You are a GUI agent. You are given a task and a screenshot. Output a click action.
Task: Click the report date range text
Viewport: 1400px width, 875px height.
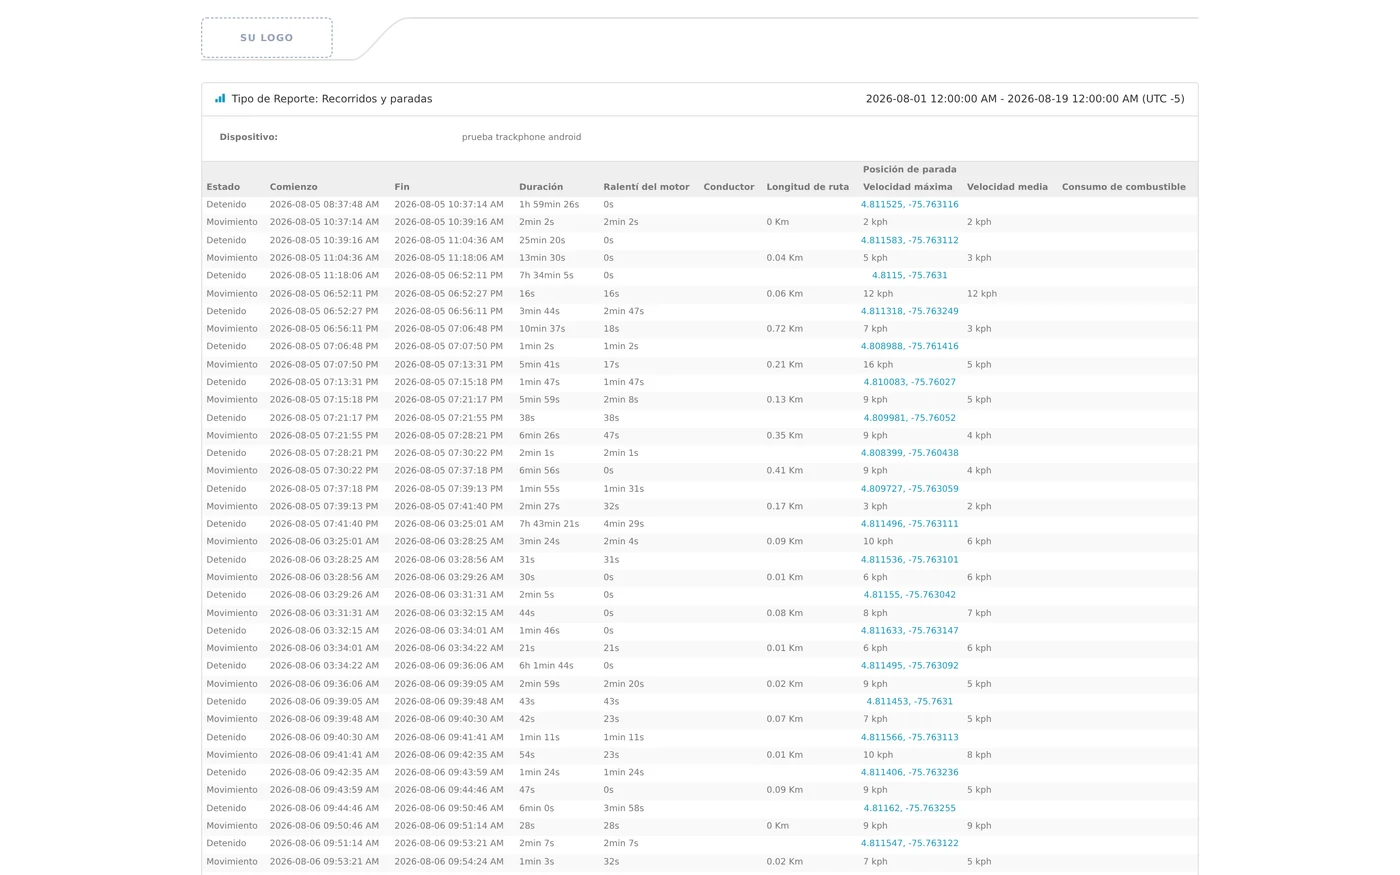1025,99
